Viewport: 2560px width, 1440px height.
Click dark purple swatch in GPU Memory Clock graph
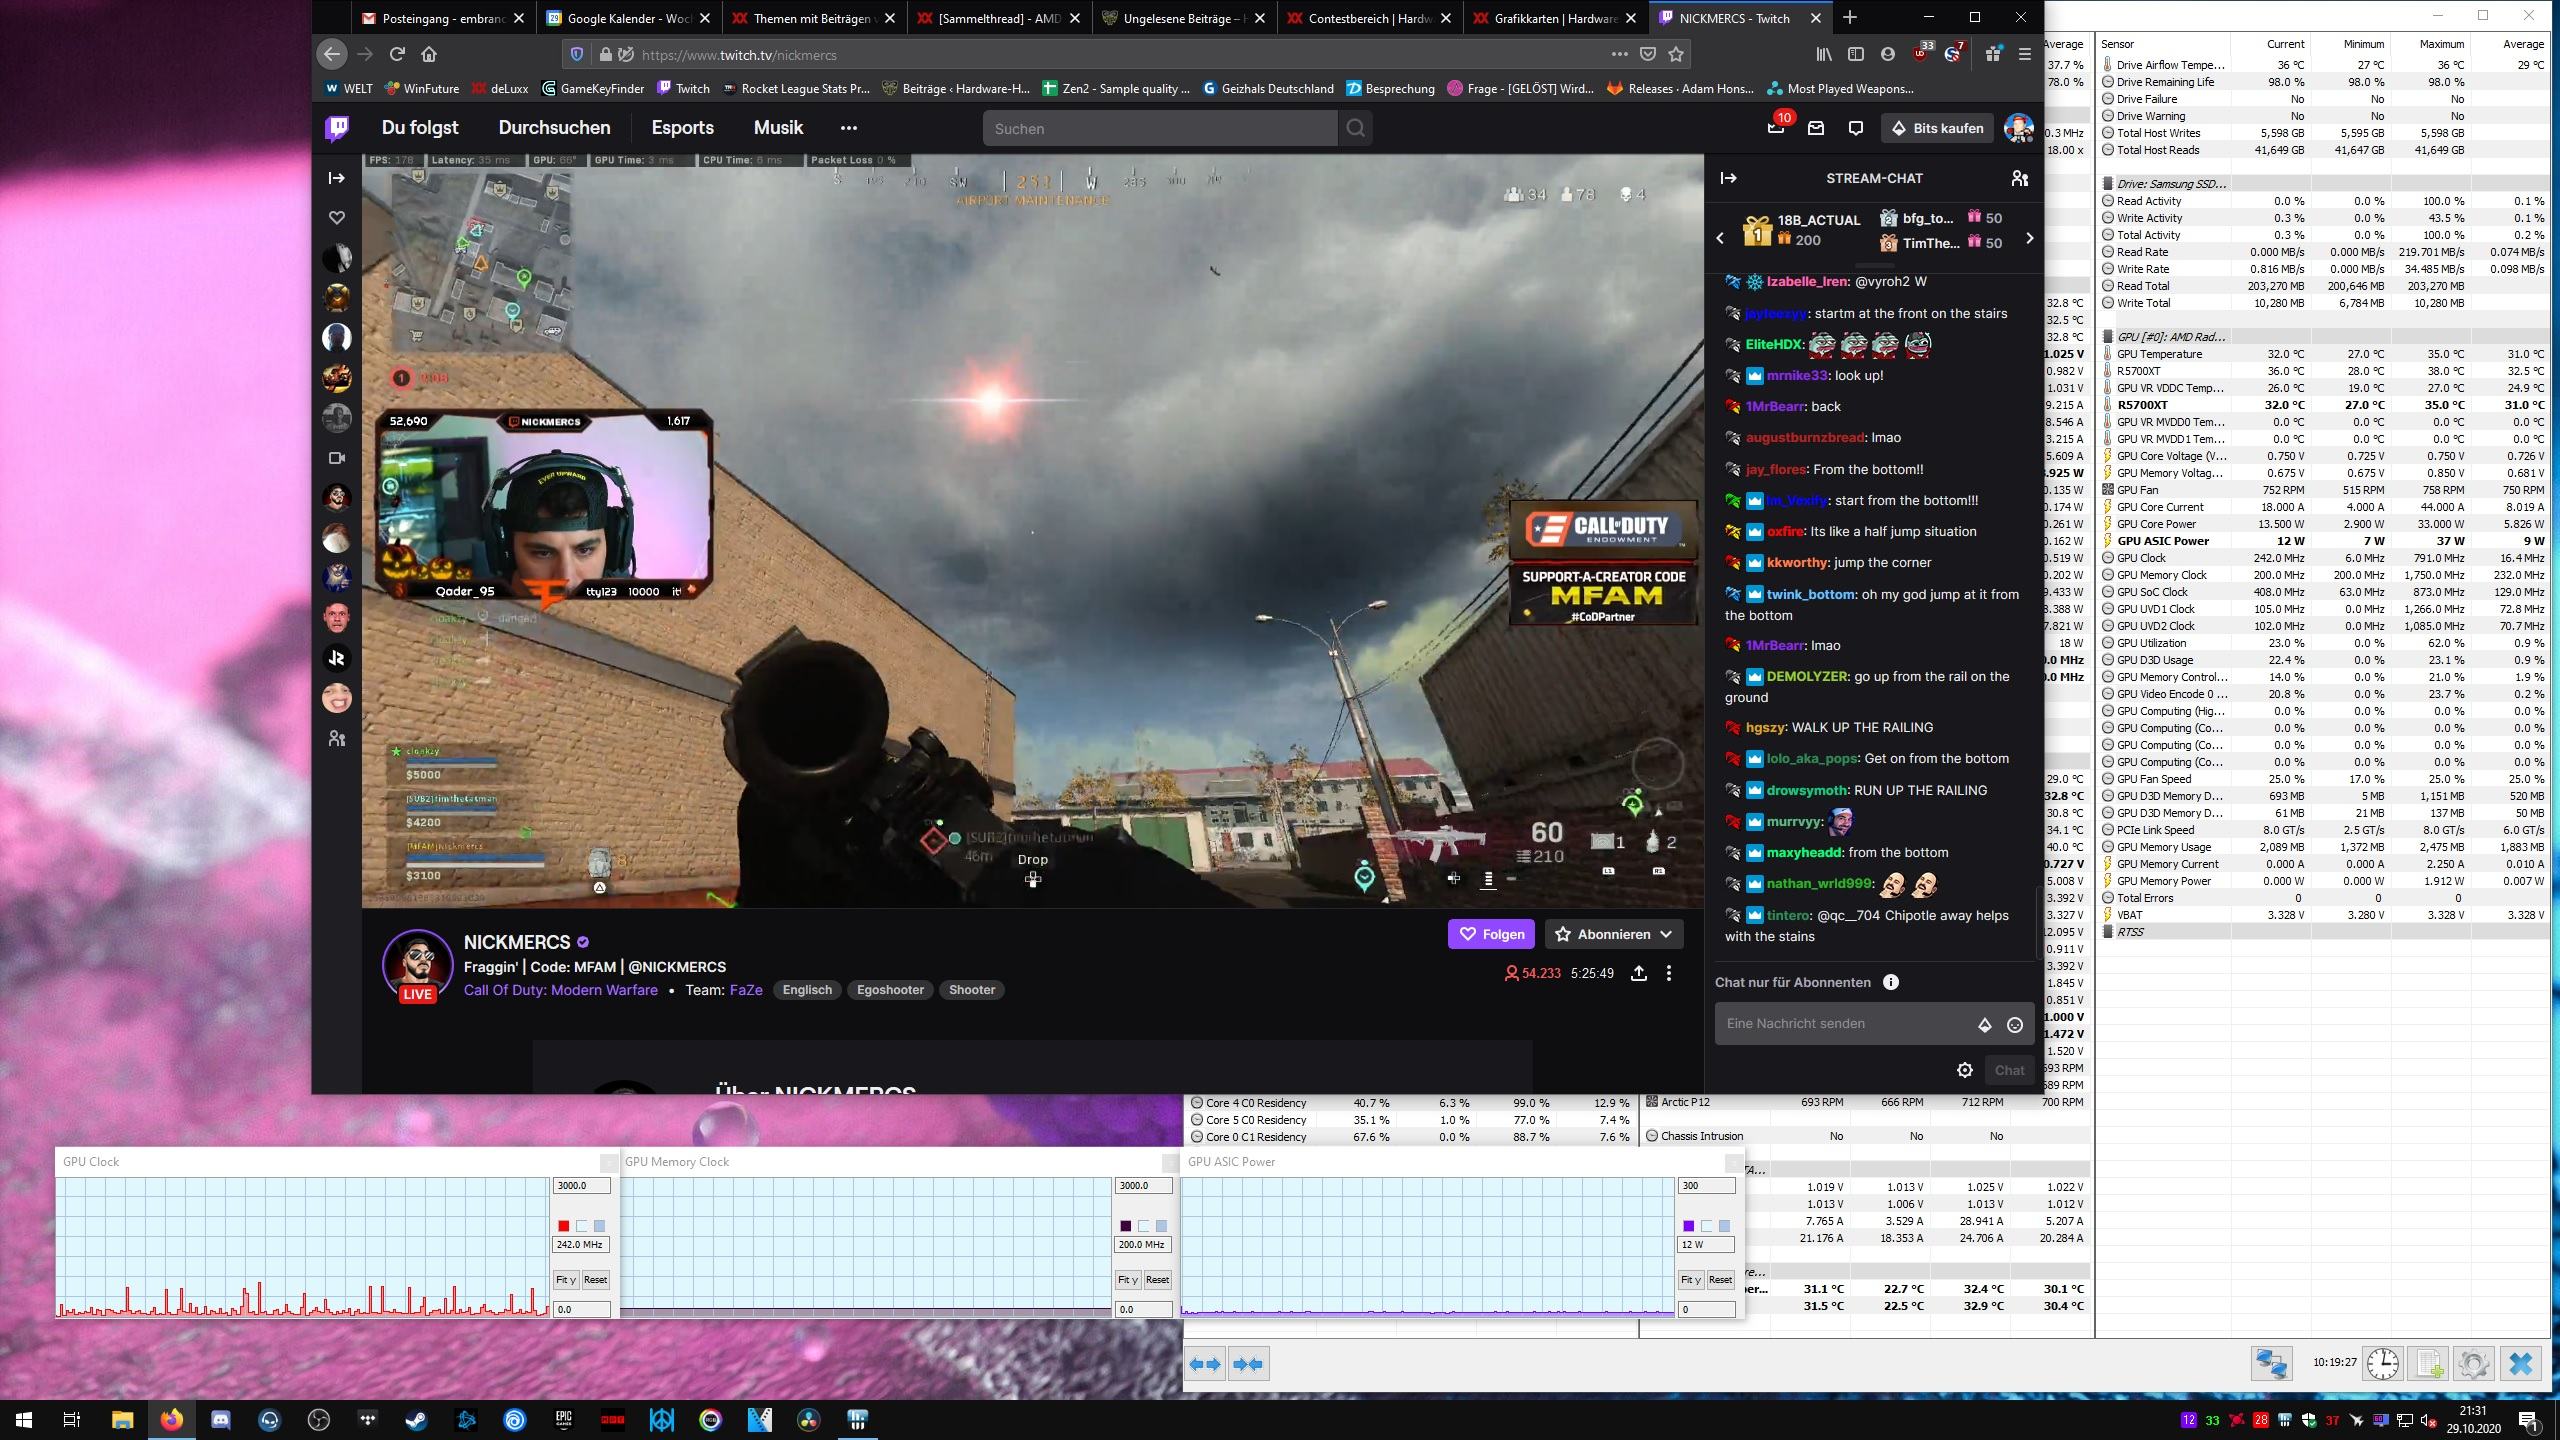point(1126,1226)
